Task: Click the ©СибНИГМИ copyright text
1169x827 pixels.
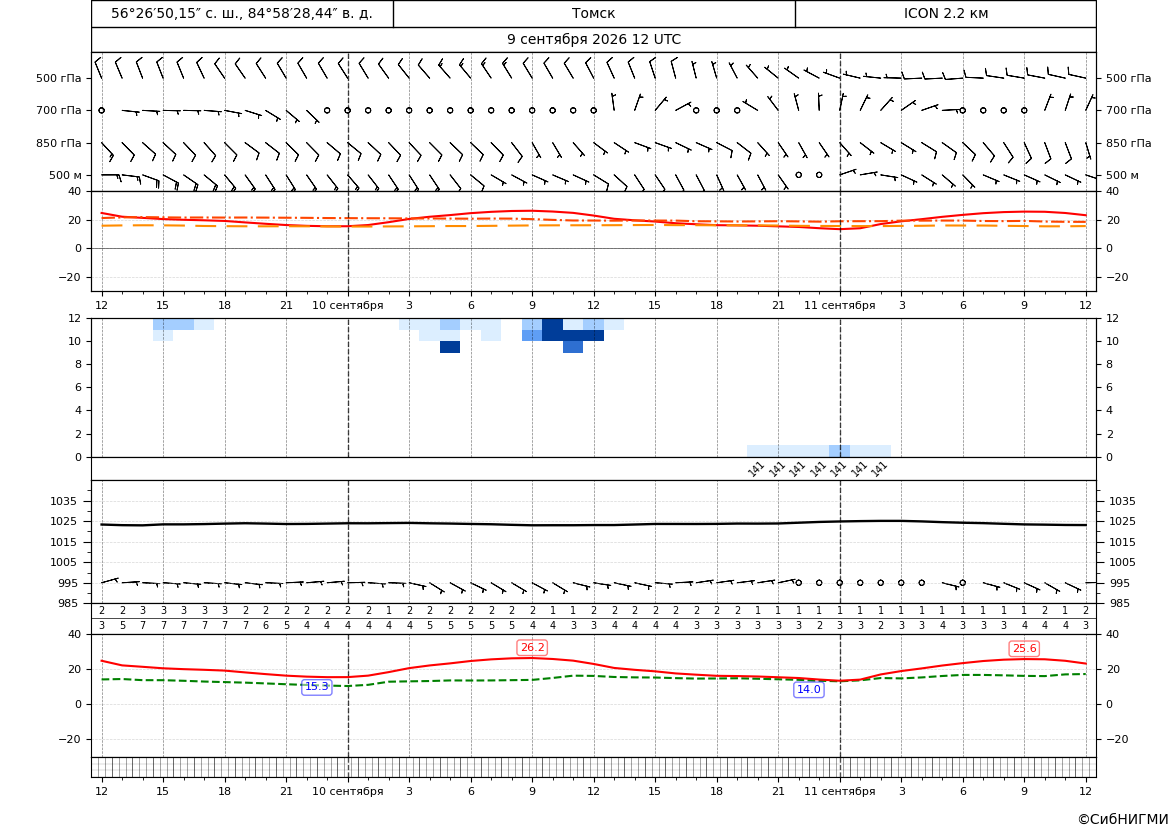Action: pyautogui.click(x=1122, y=820)
